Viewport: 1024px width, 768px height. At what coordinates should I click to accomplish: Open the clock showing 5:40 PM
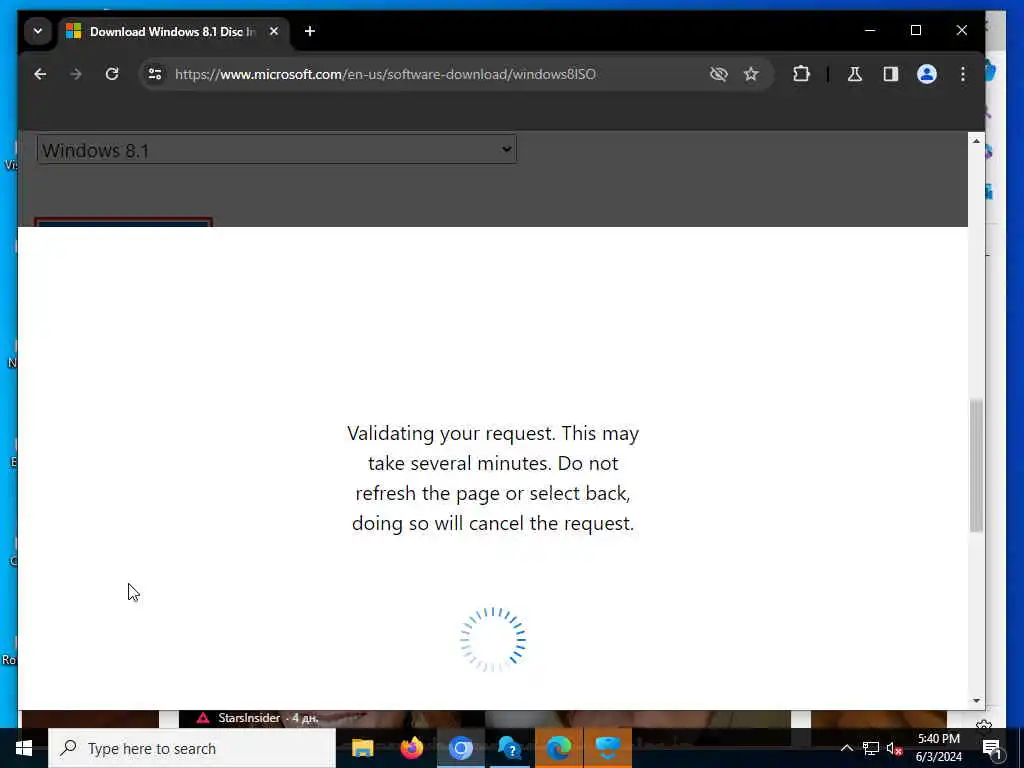point(938,748)
